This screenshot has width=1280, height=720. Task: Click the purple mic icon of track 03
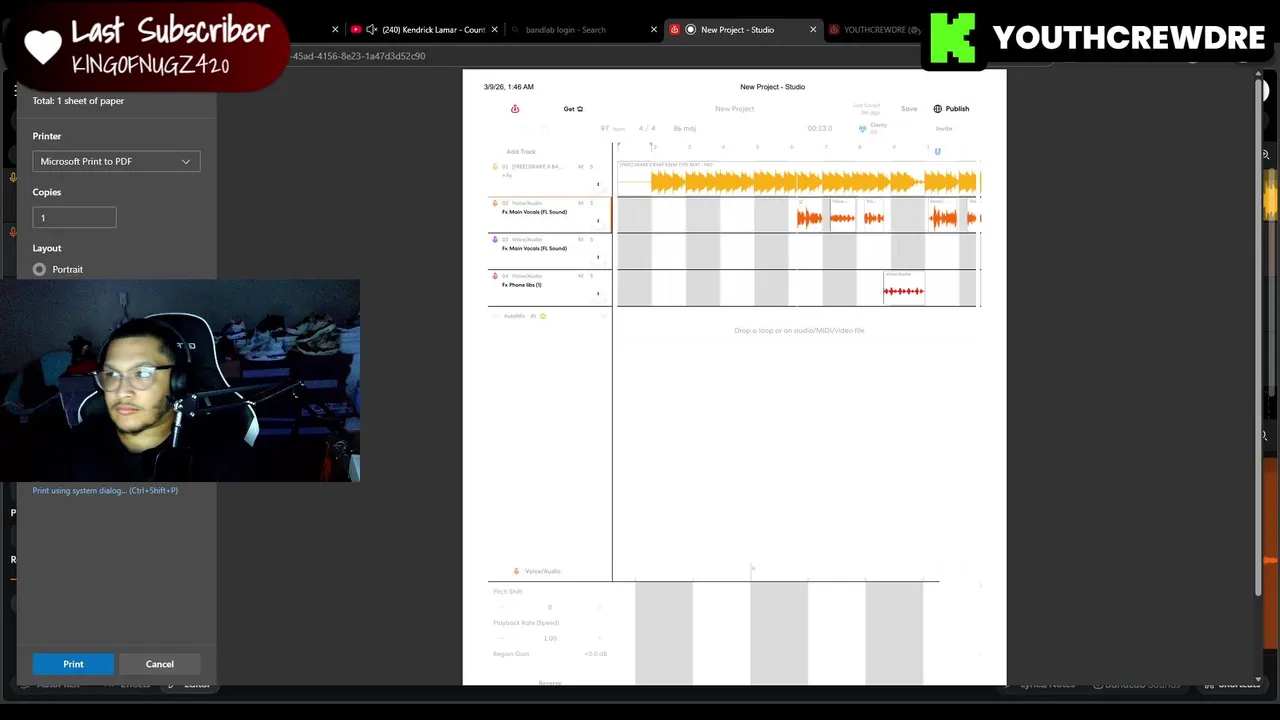(495, 240)
